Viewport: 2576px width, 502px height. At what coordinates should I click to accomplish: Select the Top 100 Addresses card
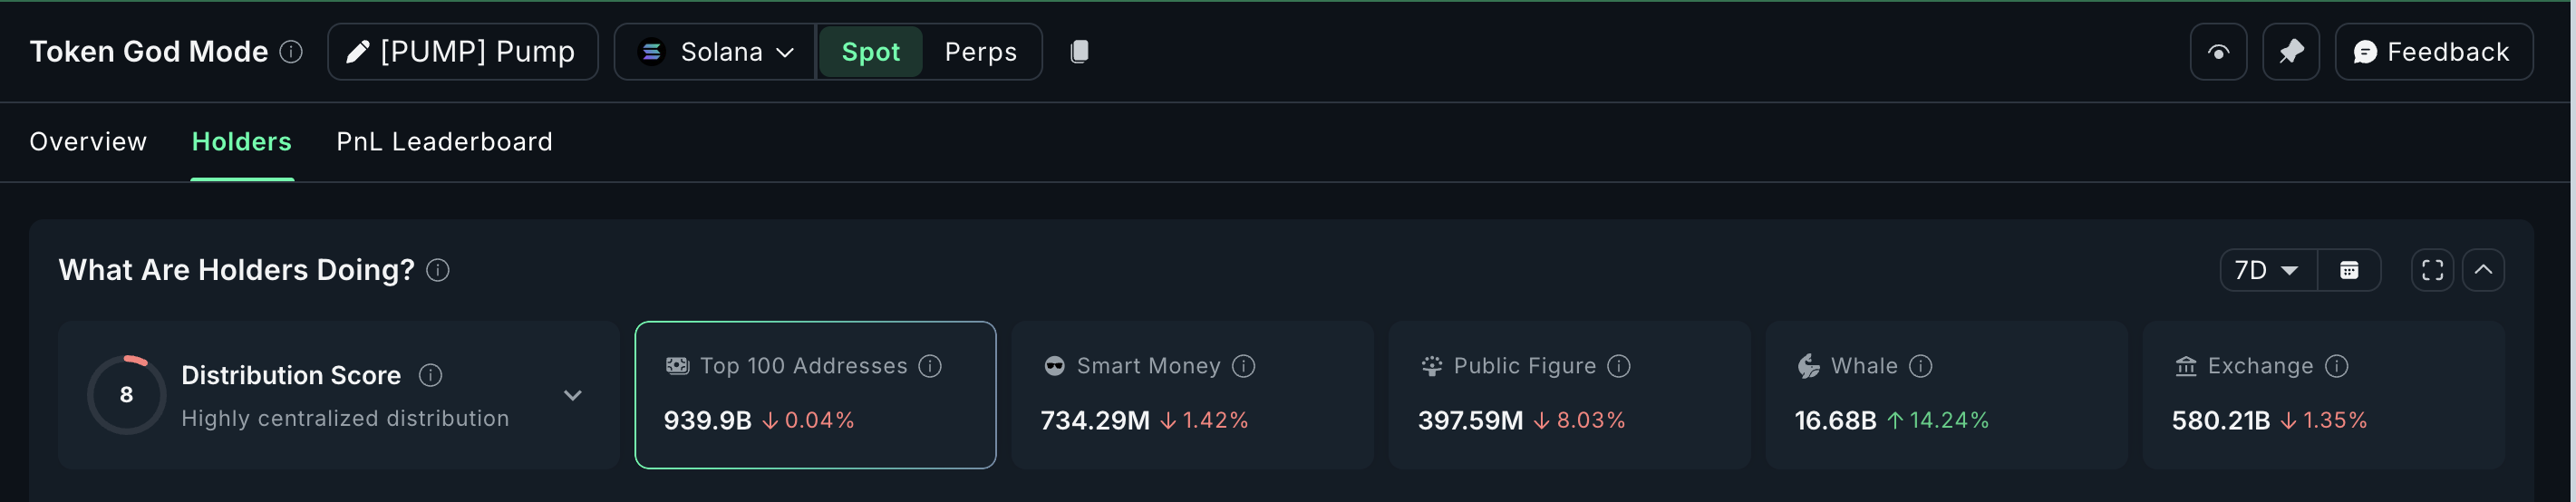[815, 395]
